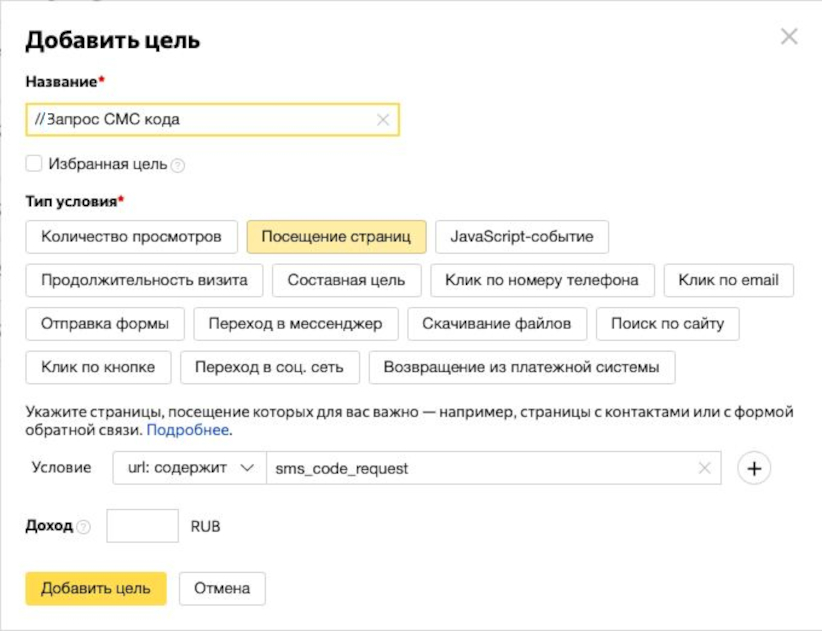Enable the Избранная цель checkbox
This screenshot has width=822, height=631.
(34, 164)
